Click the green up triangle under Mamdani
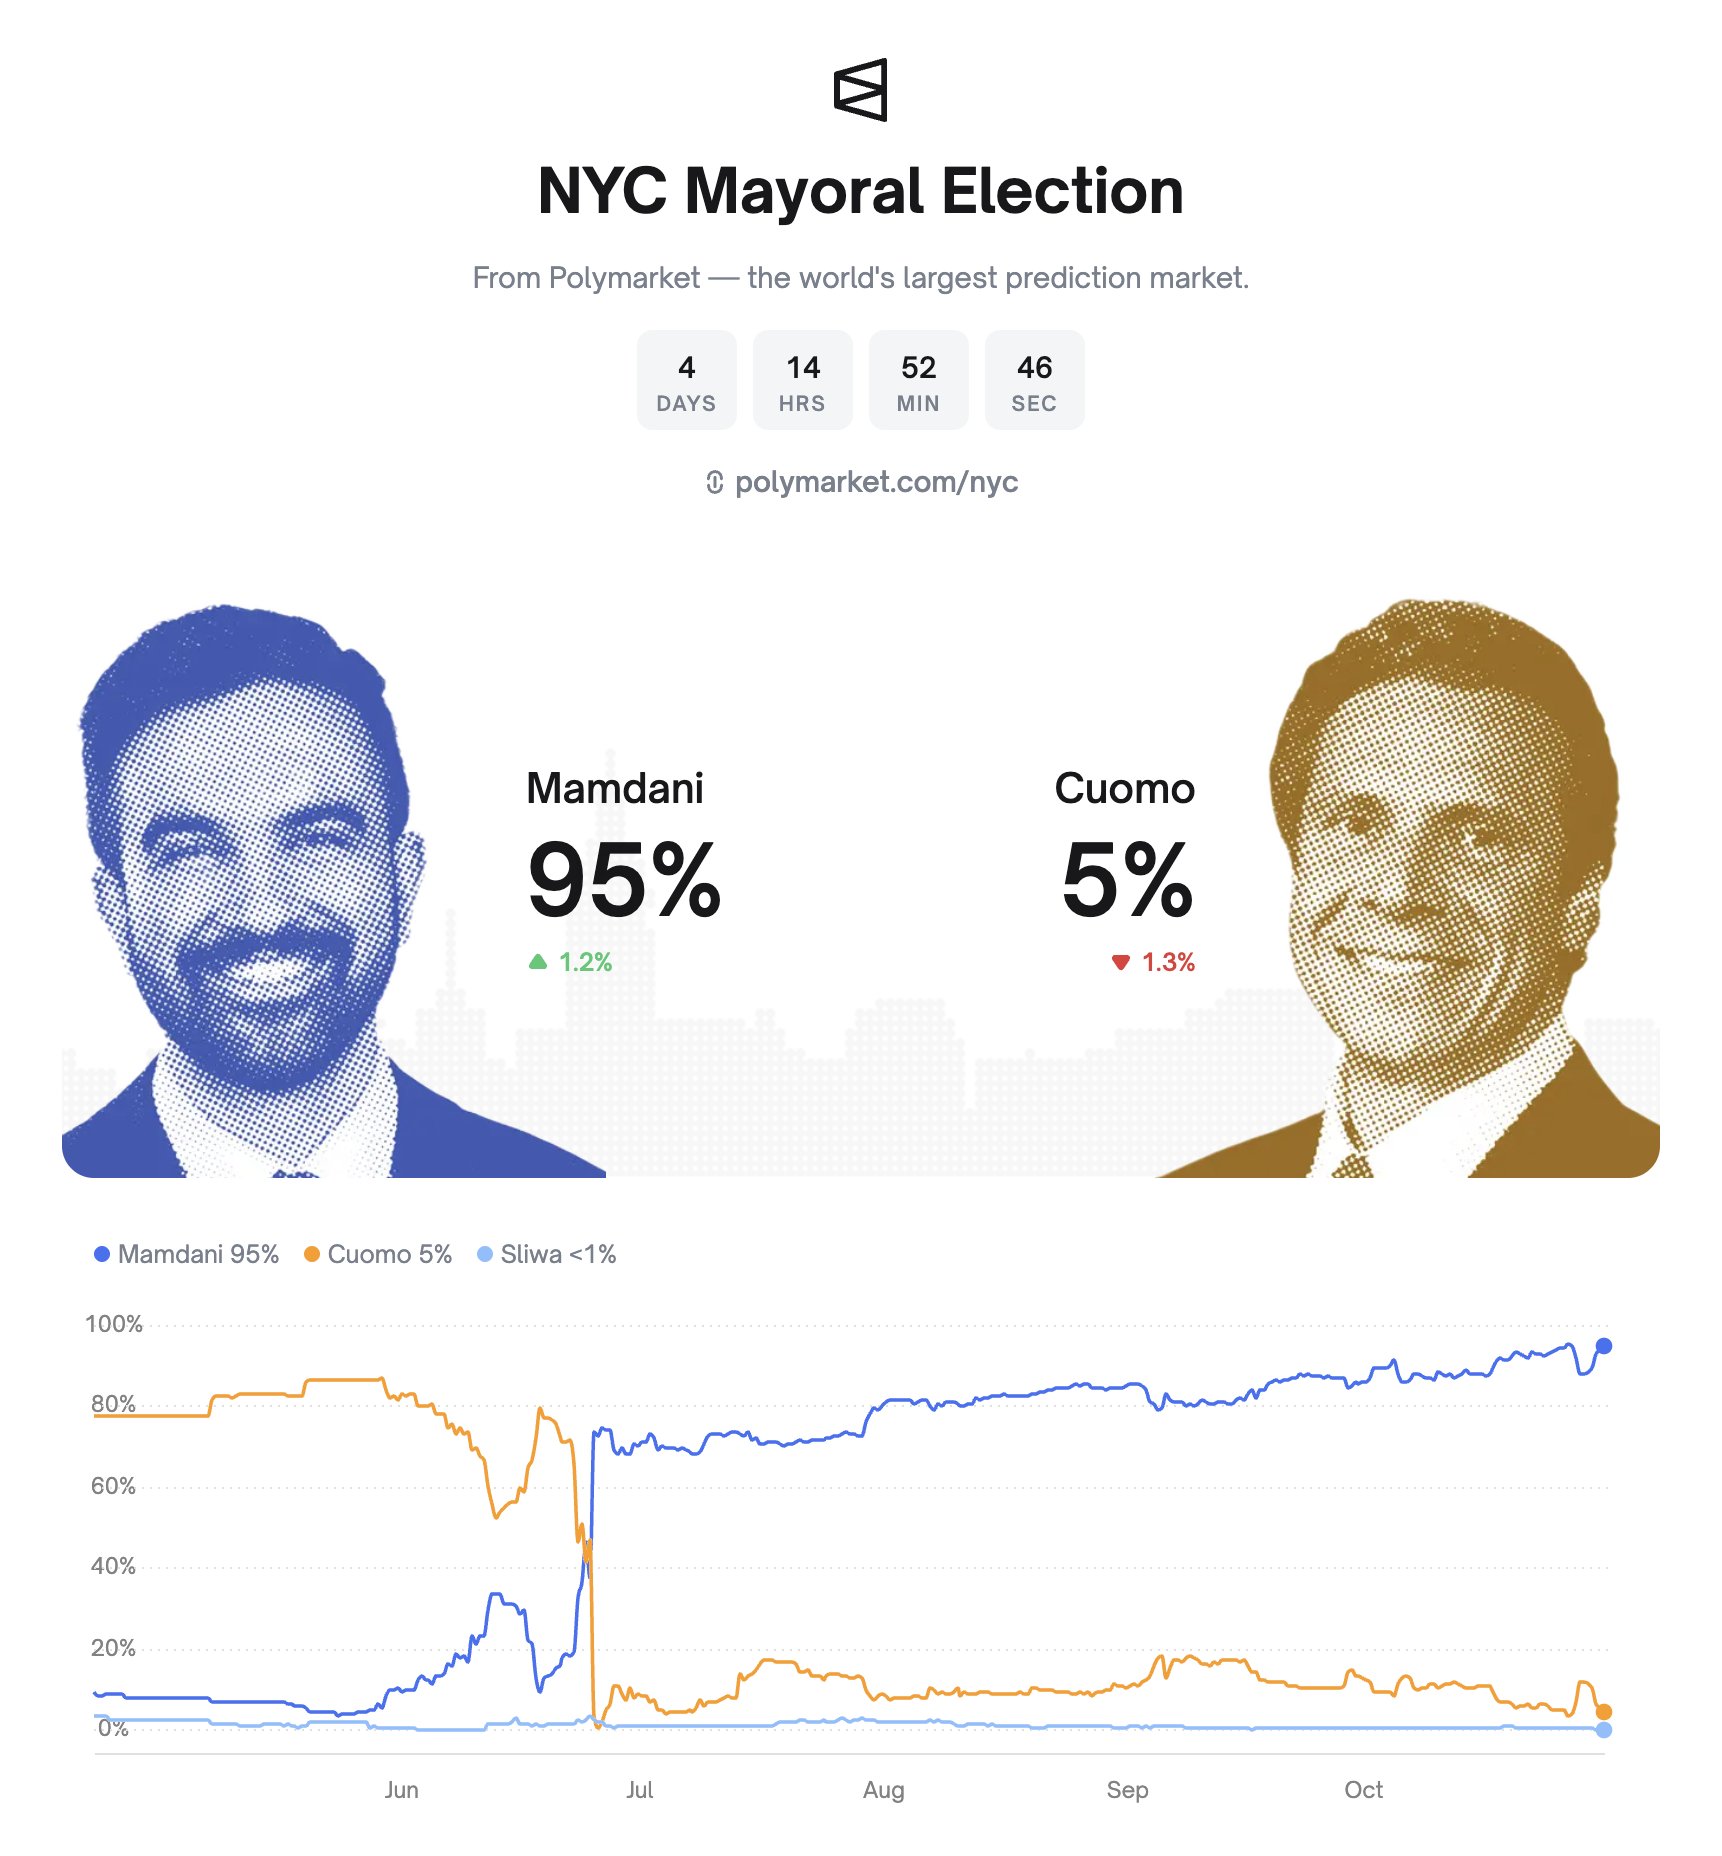 [538, 962]
